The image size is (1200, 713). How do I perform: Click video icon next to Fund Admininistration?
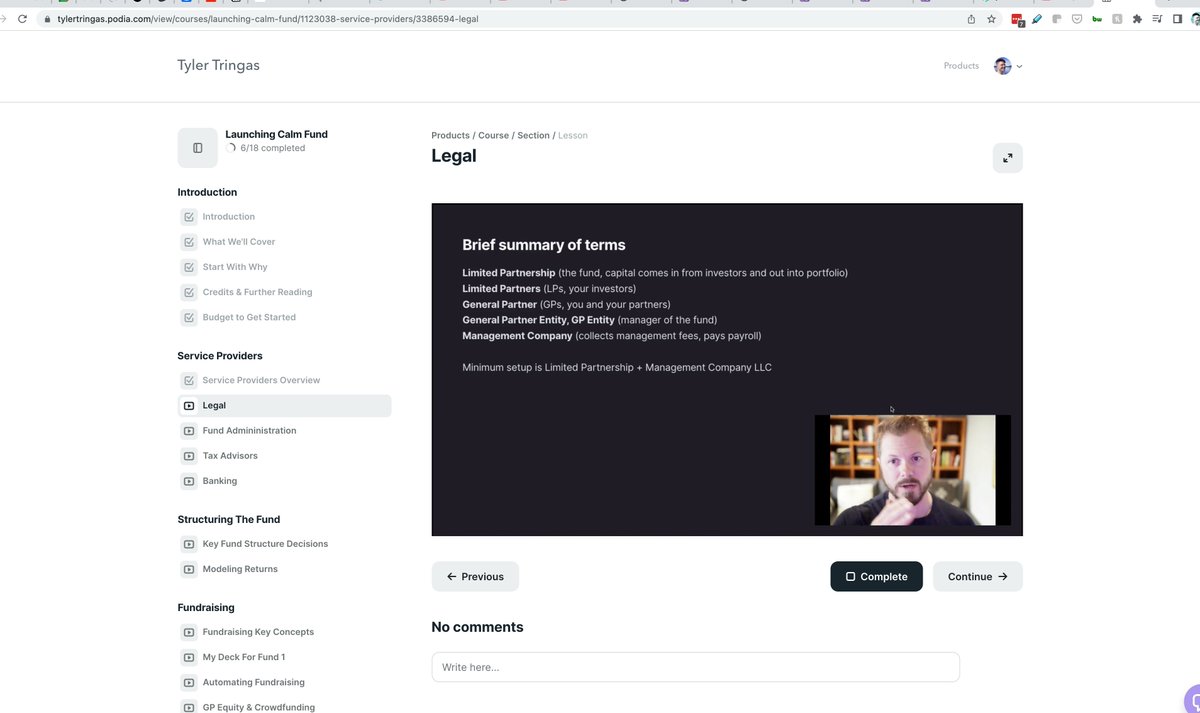pyautogui.click(x=189, y=431)
